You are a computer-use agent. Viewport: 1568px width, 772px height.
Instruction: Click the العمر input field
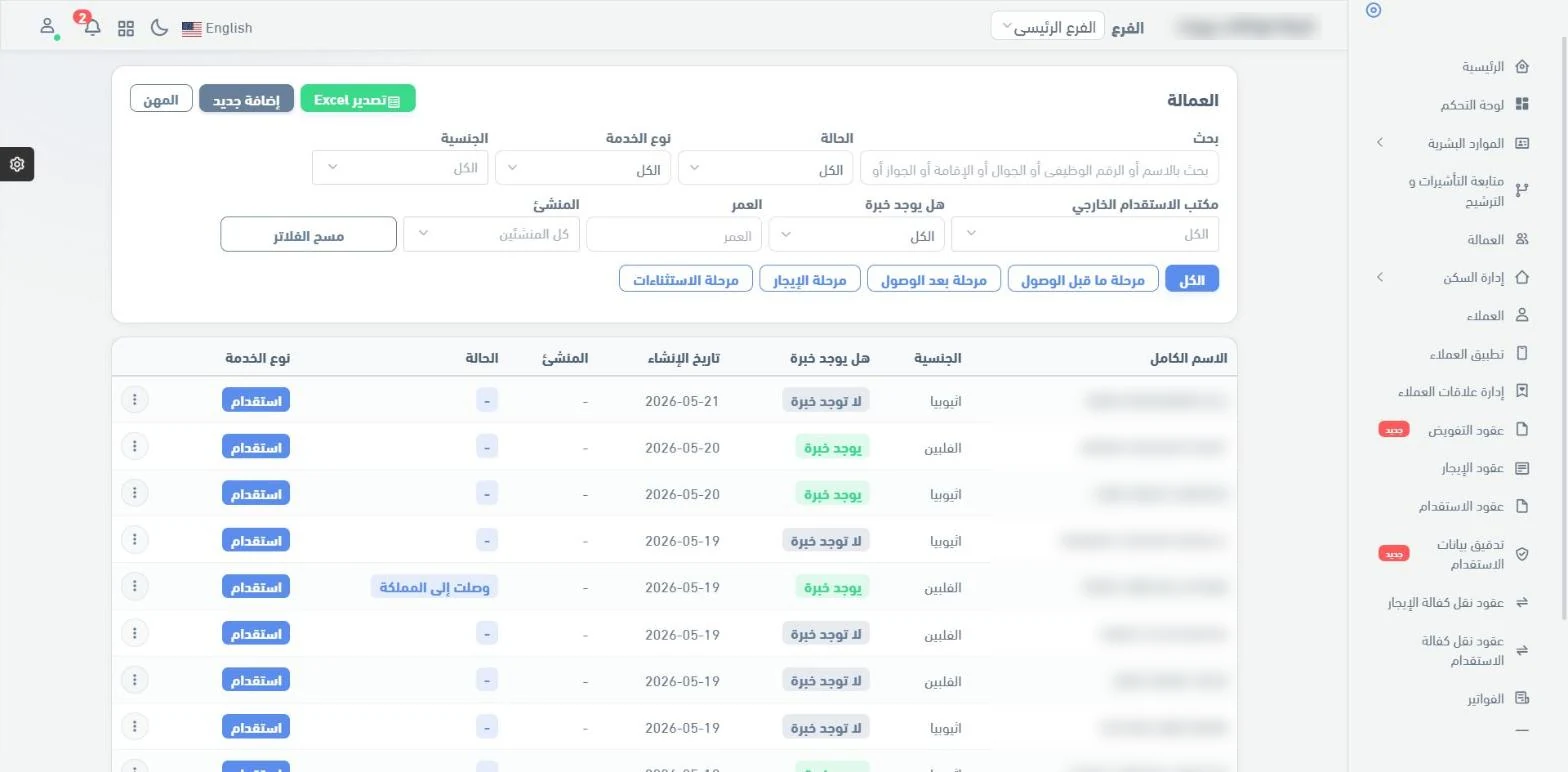point(674,234)
